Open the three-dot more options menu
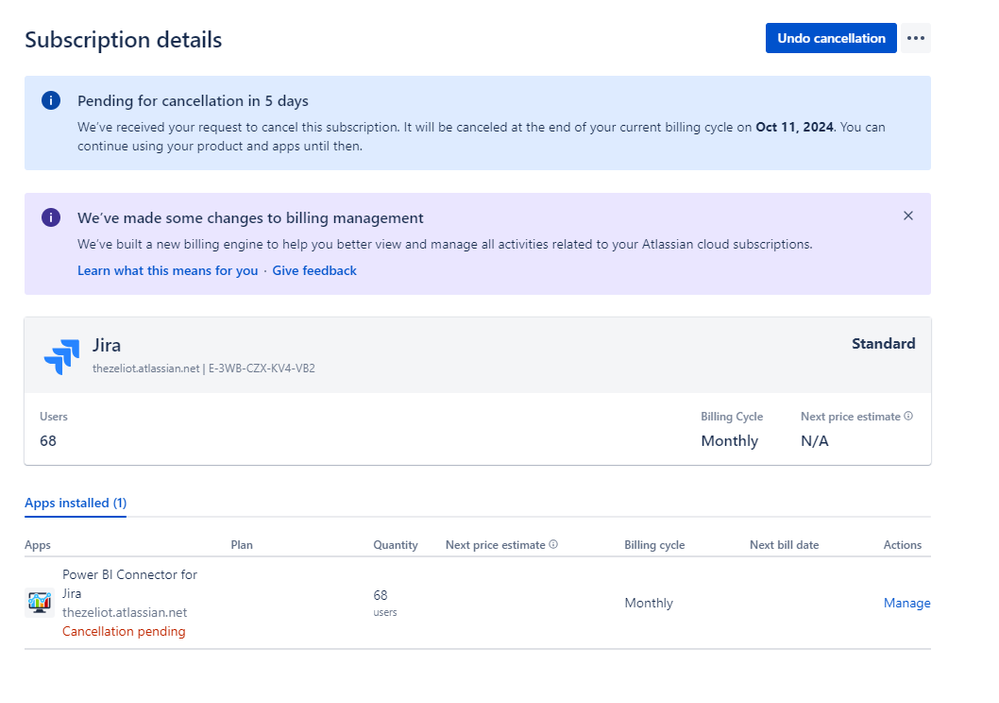This screenshot has width=999, height=703. [915, 38]
